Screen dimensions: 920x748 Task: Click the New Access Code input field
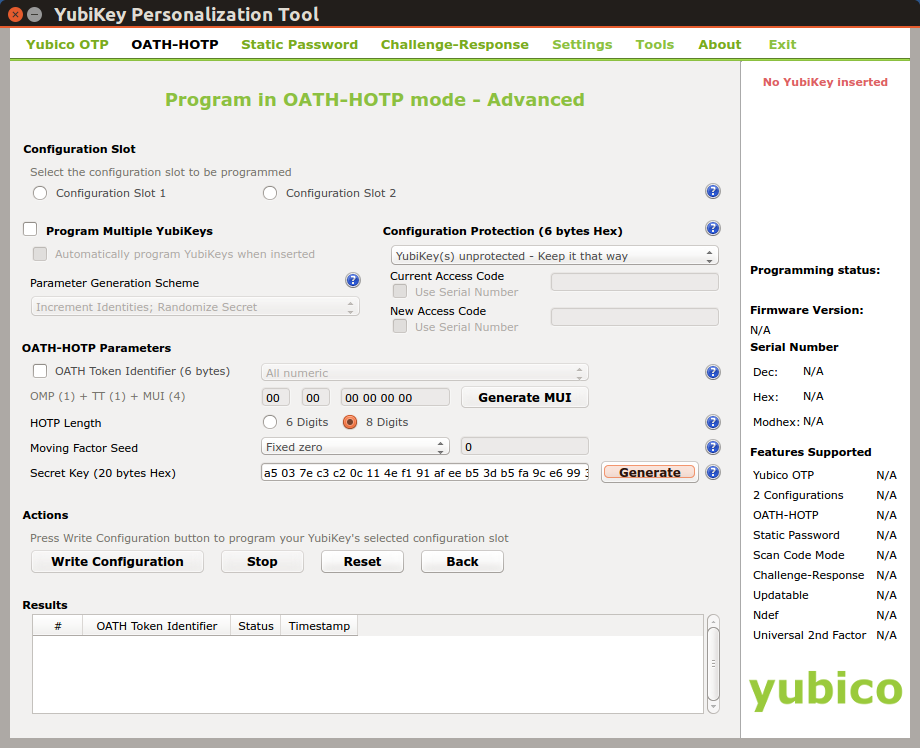coord(635,317)
